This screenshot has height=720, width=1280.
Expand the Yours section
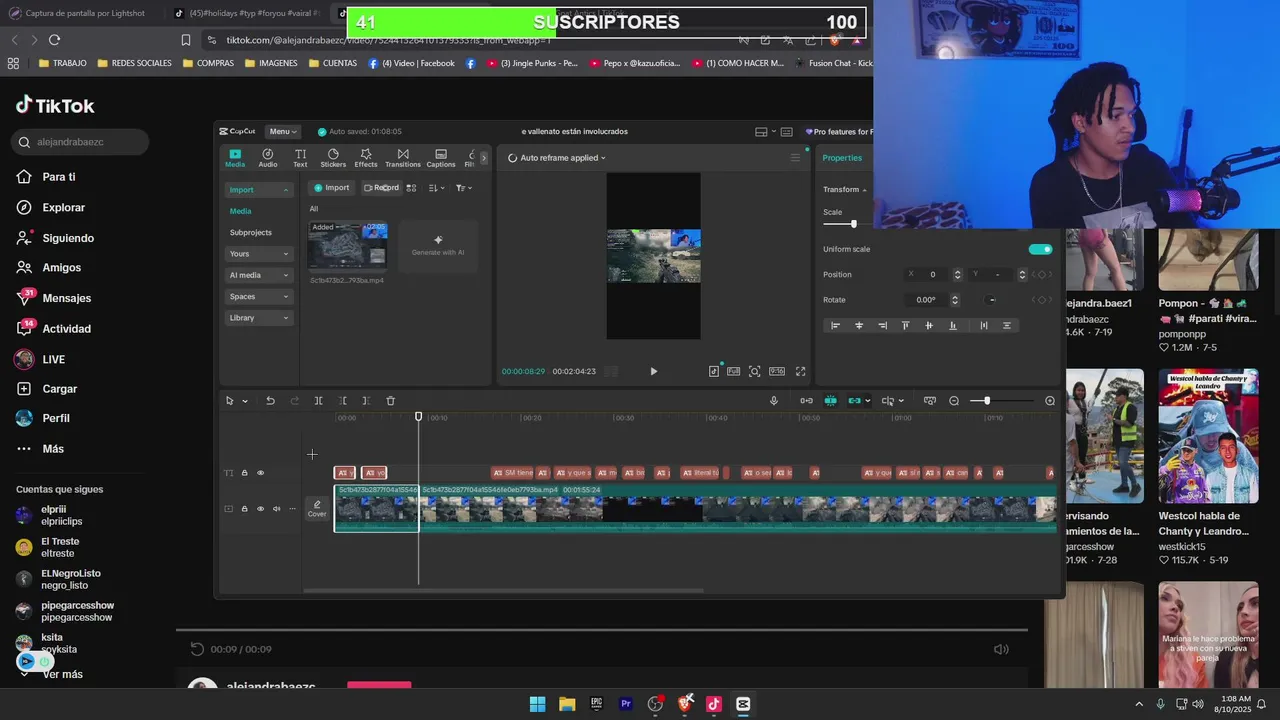tap(259, 254)
